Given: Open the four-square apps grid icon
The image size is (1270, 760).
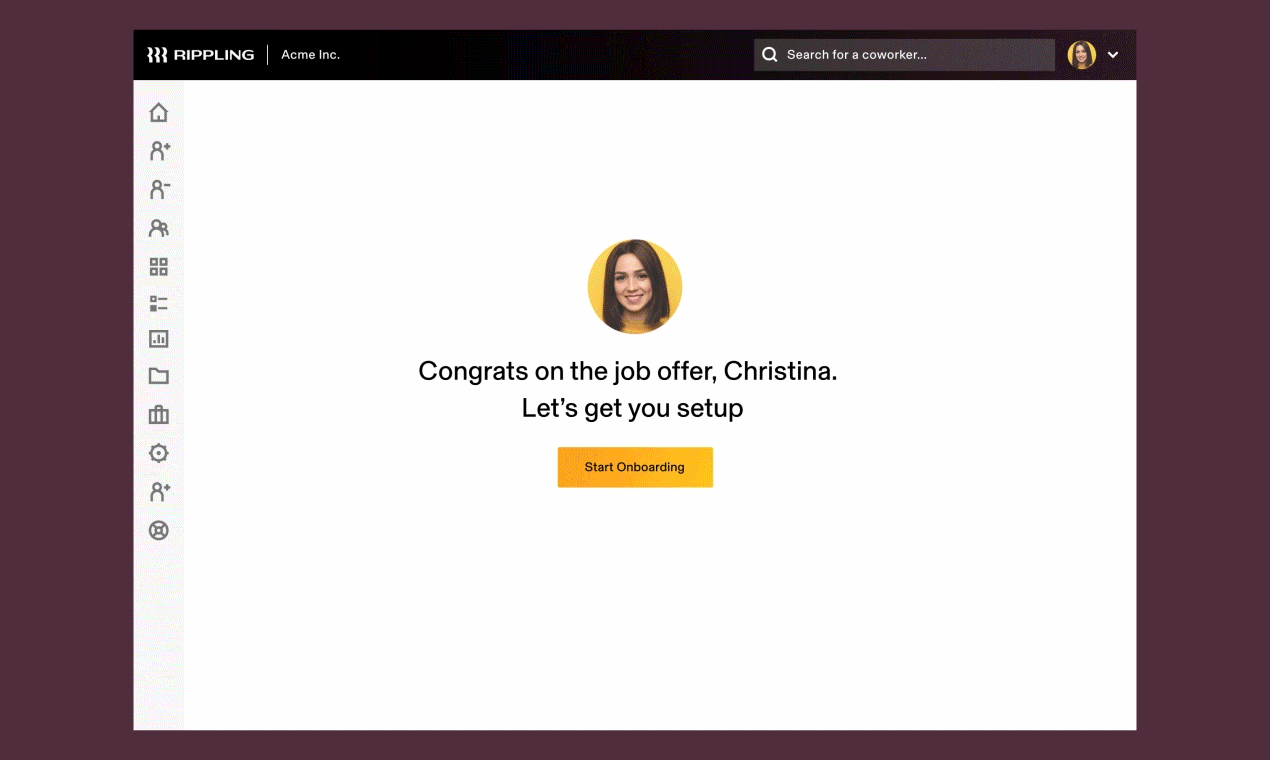Looking at the screenshot, I should (158, 267).
